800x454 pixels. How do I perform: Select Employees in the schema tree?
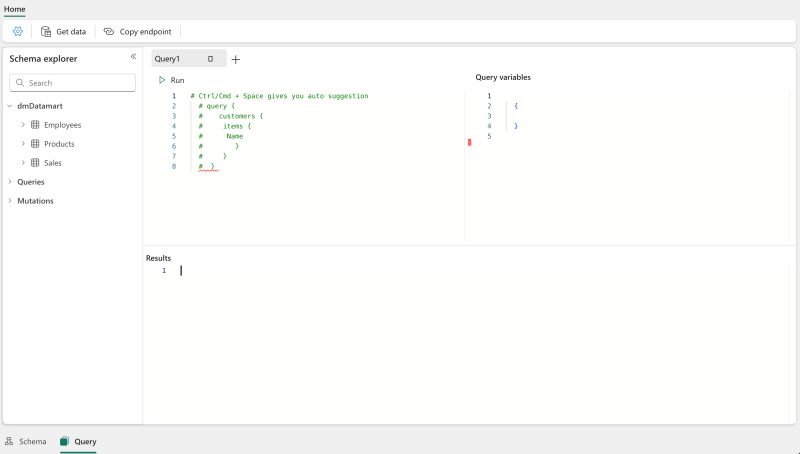63,125
